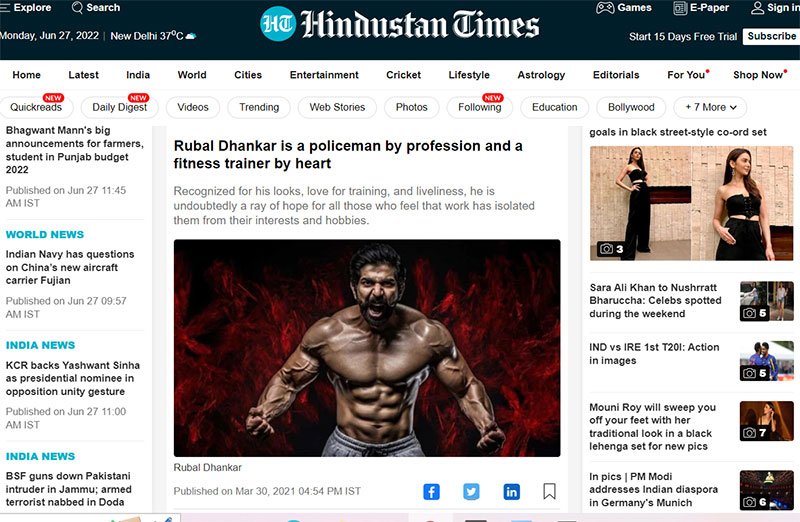The height and width of the screenshot is (522, 800).
Task: Click the Sign in user icon
Action: point(758,8)
